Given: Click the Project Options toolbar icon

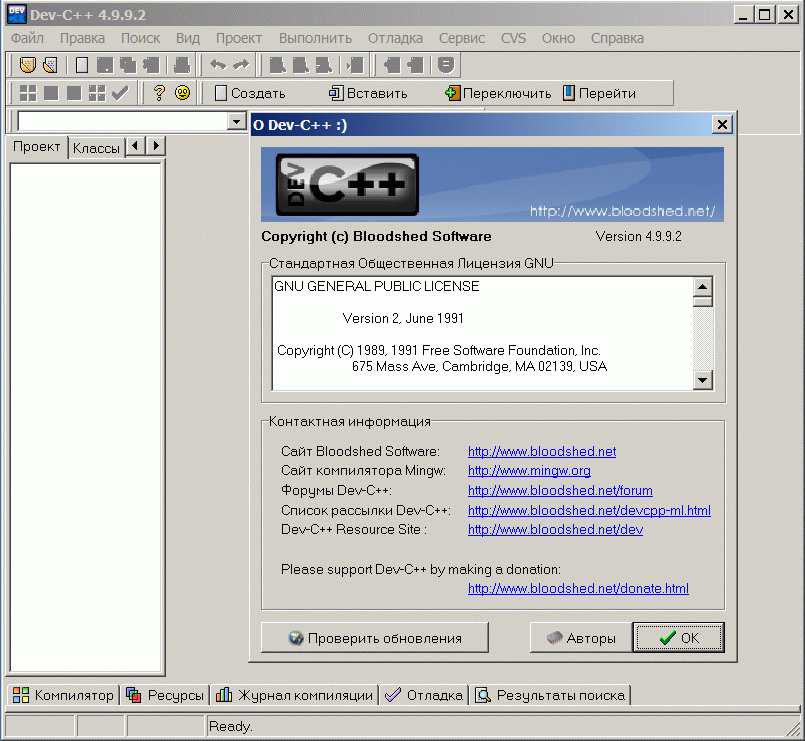Looking at the screenshot, I should pos(446,65).
